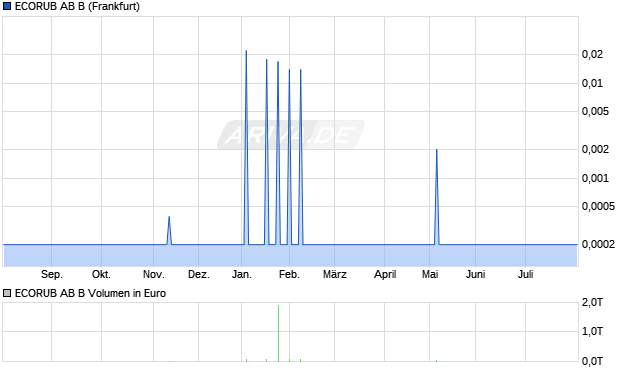Click the 2,0T volume axis value

click(592, 303)
